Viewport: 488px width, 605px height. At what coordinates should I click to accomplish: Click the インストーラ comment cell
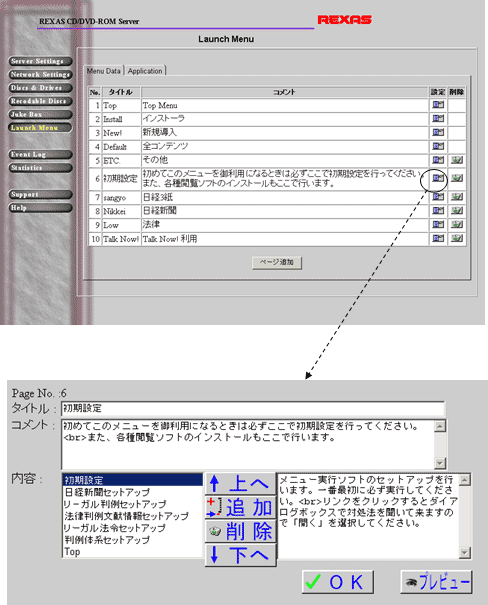285,119
